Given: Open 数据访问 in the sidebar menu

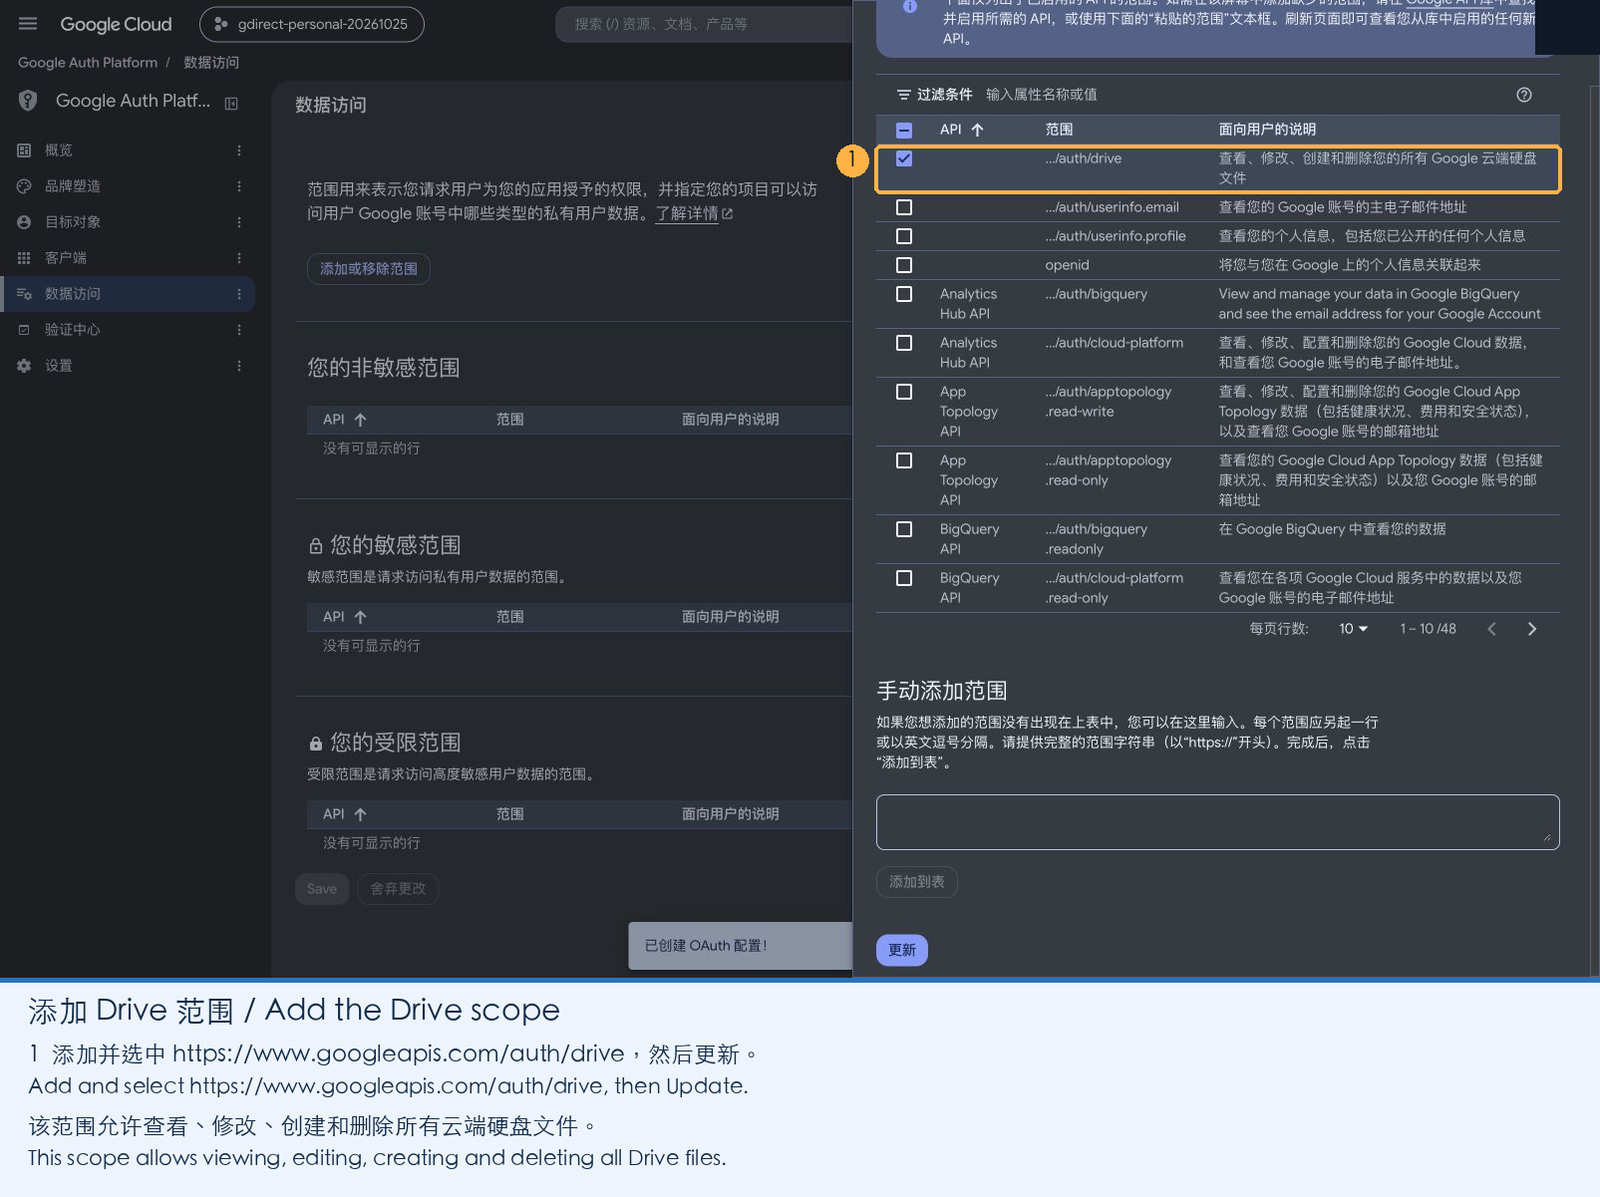Looking at the screenshot, I should (127, 294).
